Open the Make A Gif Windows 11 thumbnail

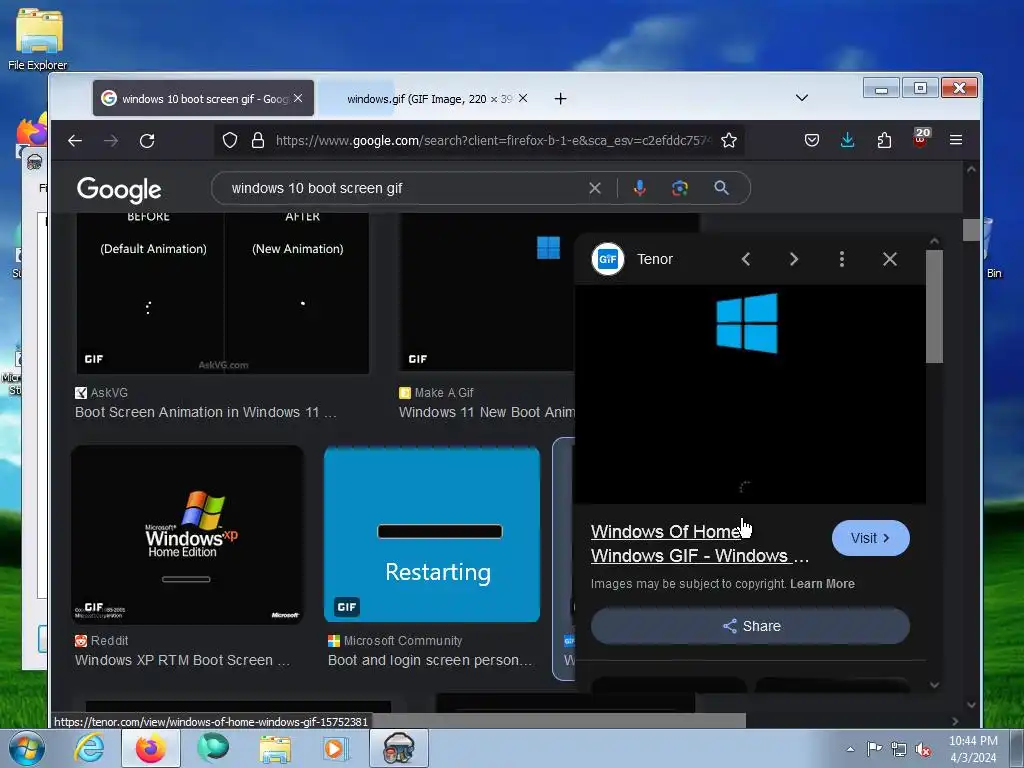click(x=487, y=292)
